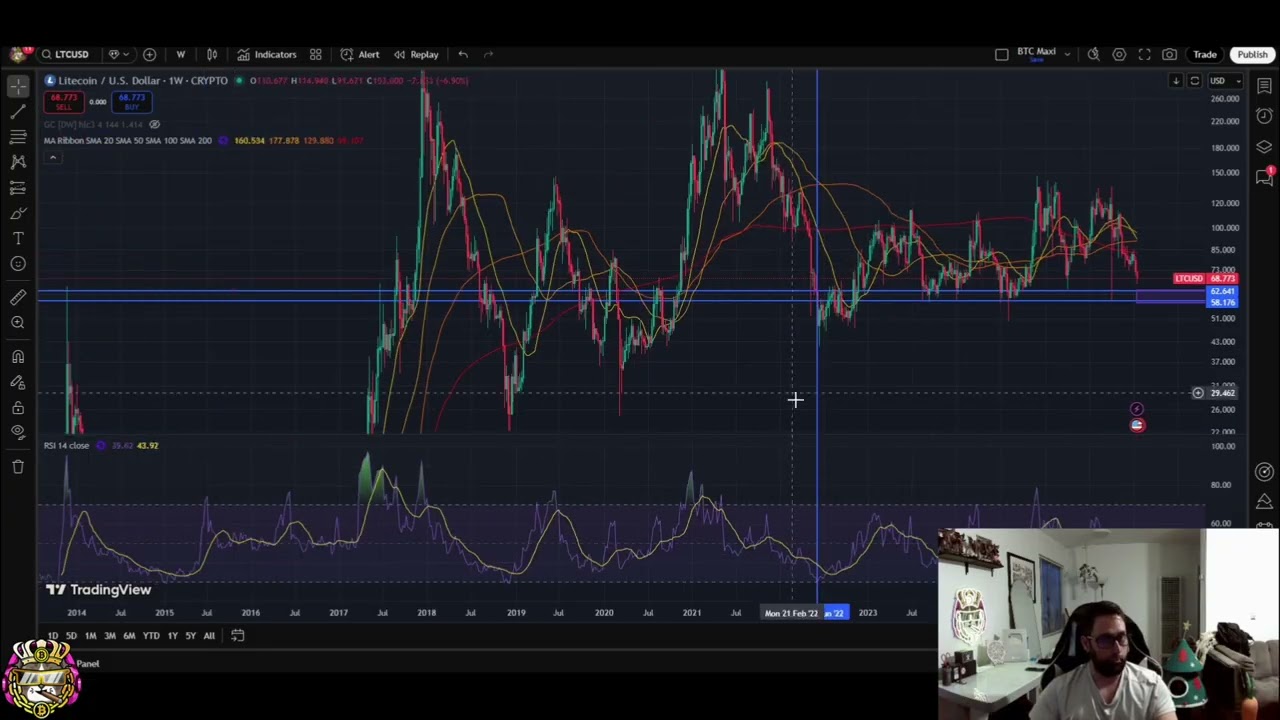Redo the chart action
Screen dimensions: 1280x720
489,54
